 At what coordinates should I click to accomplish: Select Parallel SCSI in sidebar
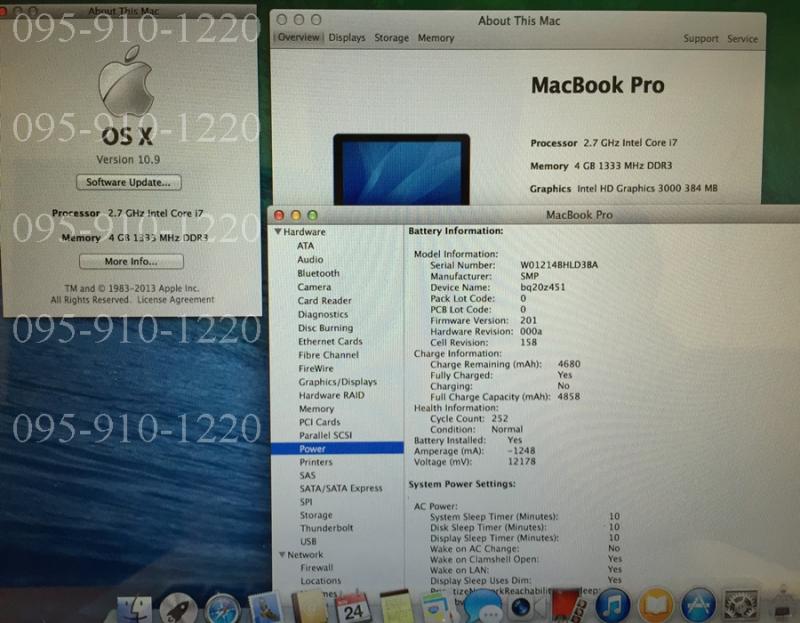pos(326,435)
